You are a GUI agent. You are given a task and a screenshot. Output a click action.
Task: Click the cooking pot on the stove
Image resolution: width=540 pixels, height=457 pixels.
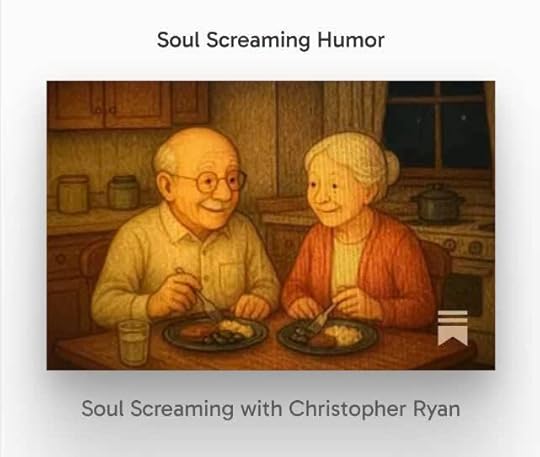pos(438,202)
